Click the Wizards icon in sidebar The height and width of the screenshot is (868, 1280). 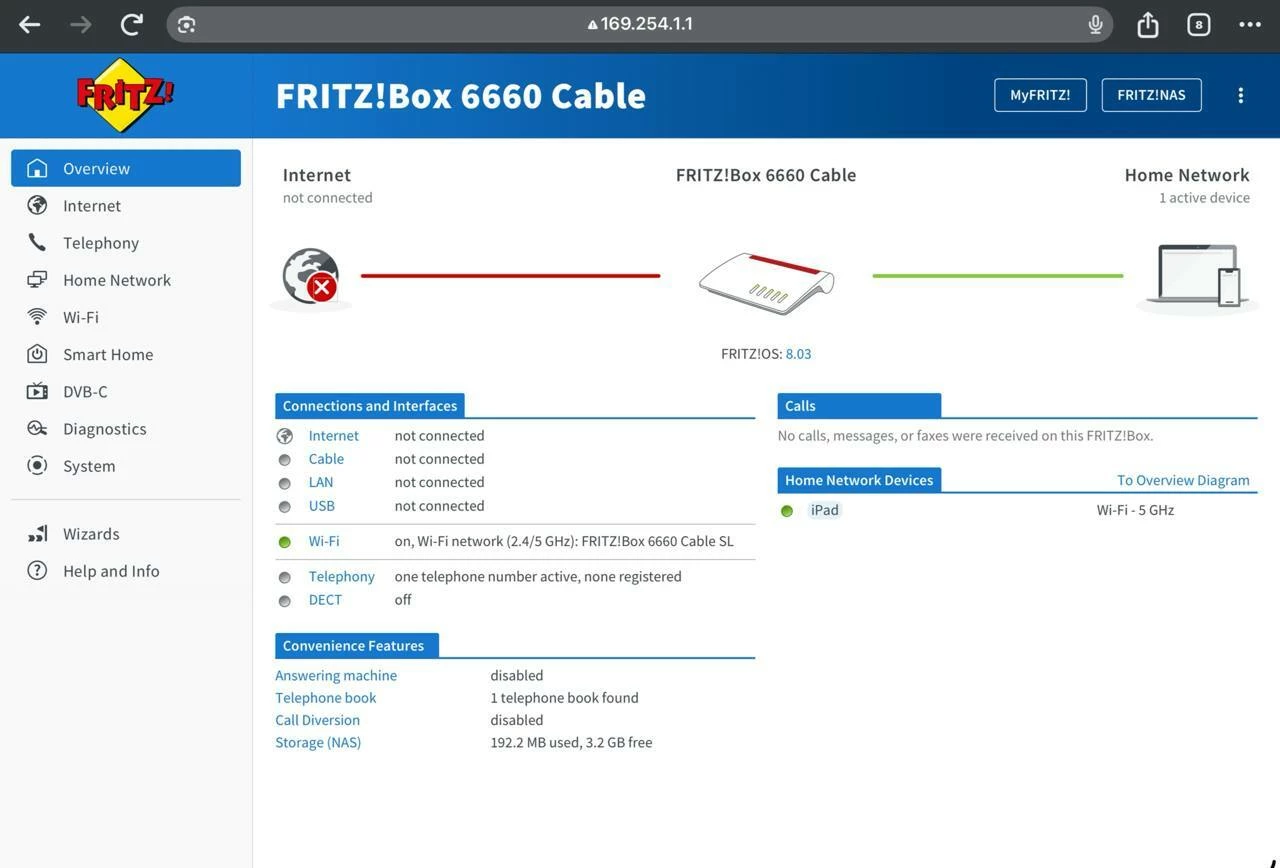37,534
